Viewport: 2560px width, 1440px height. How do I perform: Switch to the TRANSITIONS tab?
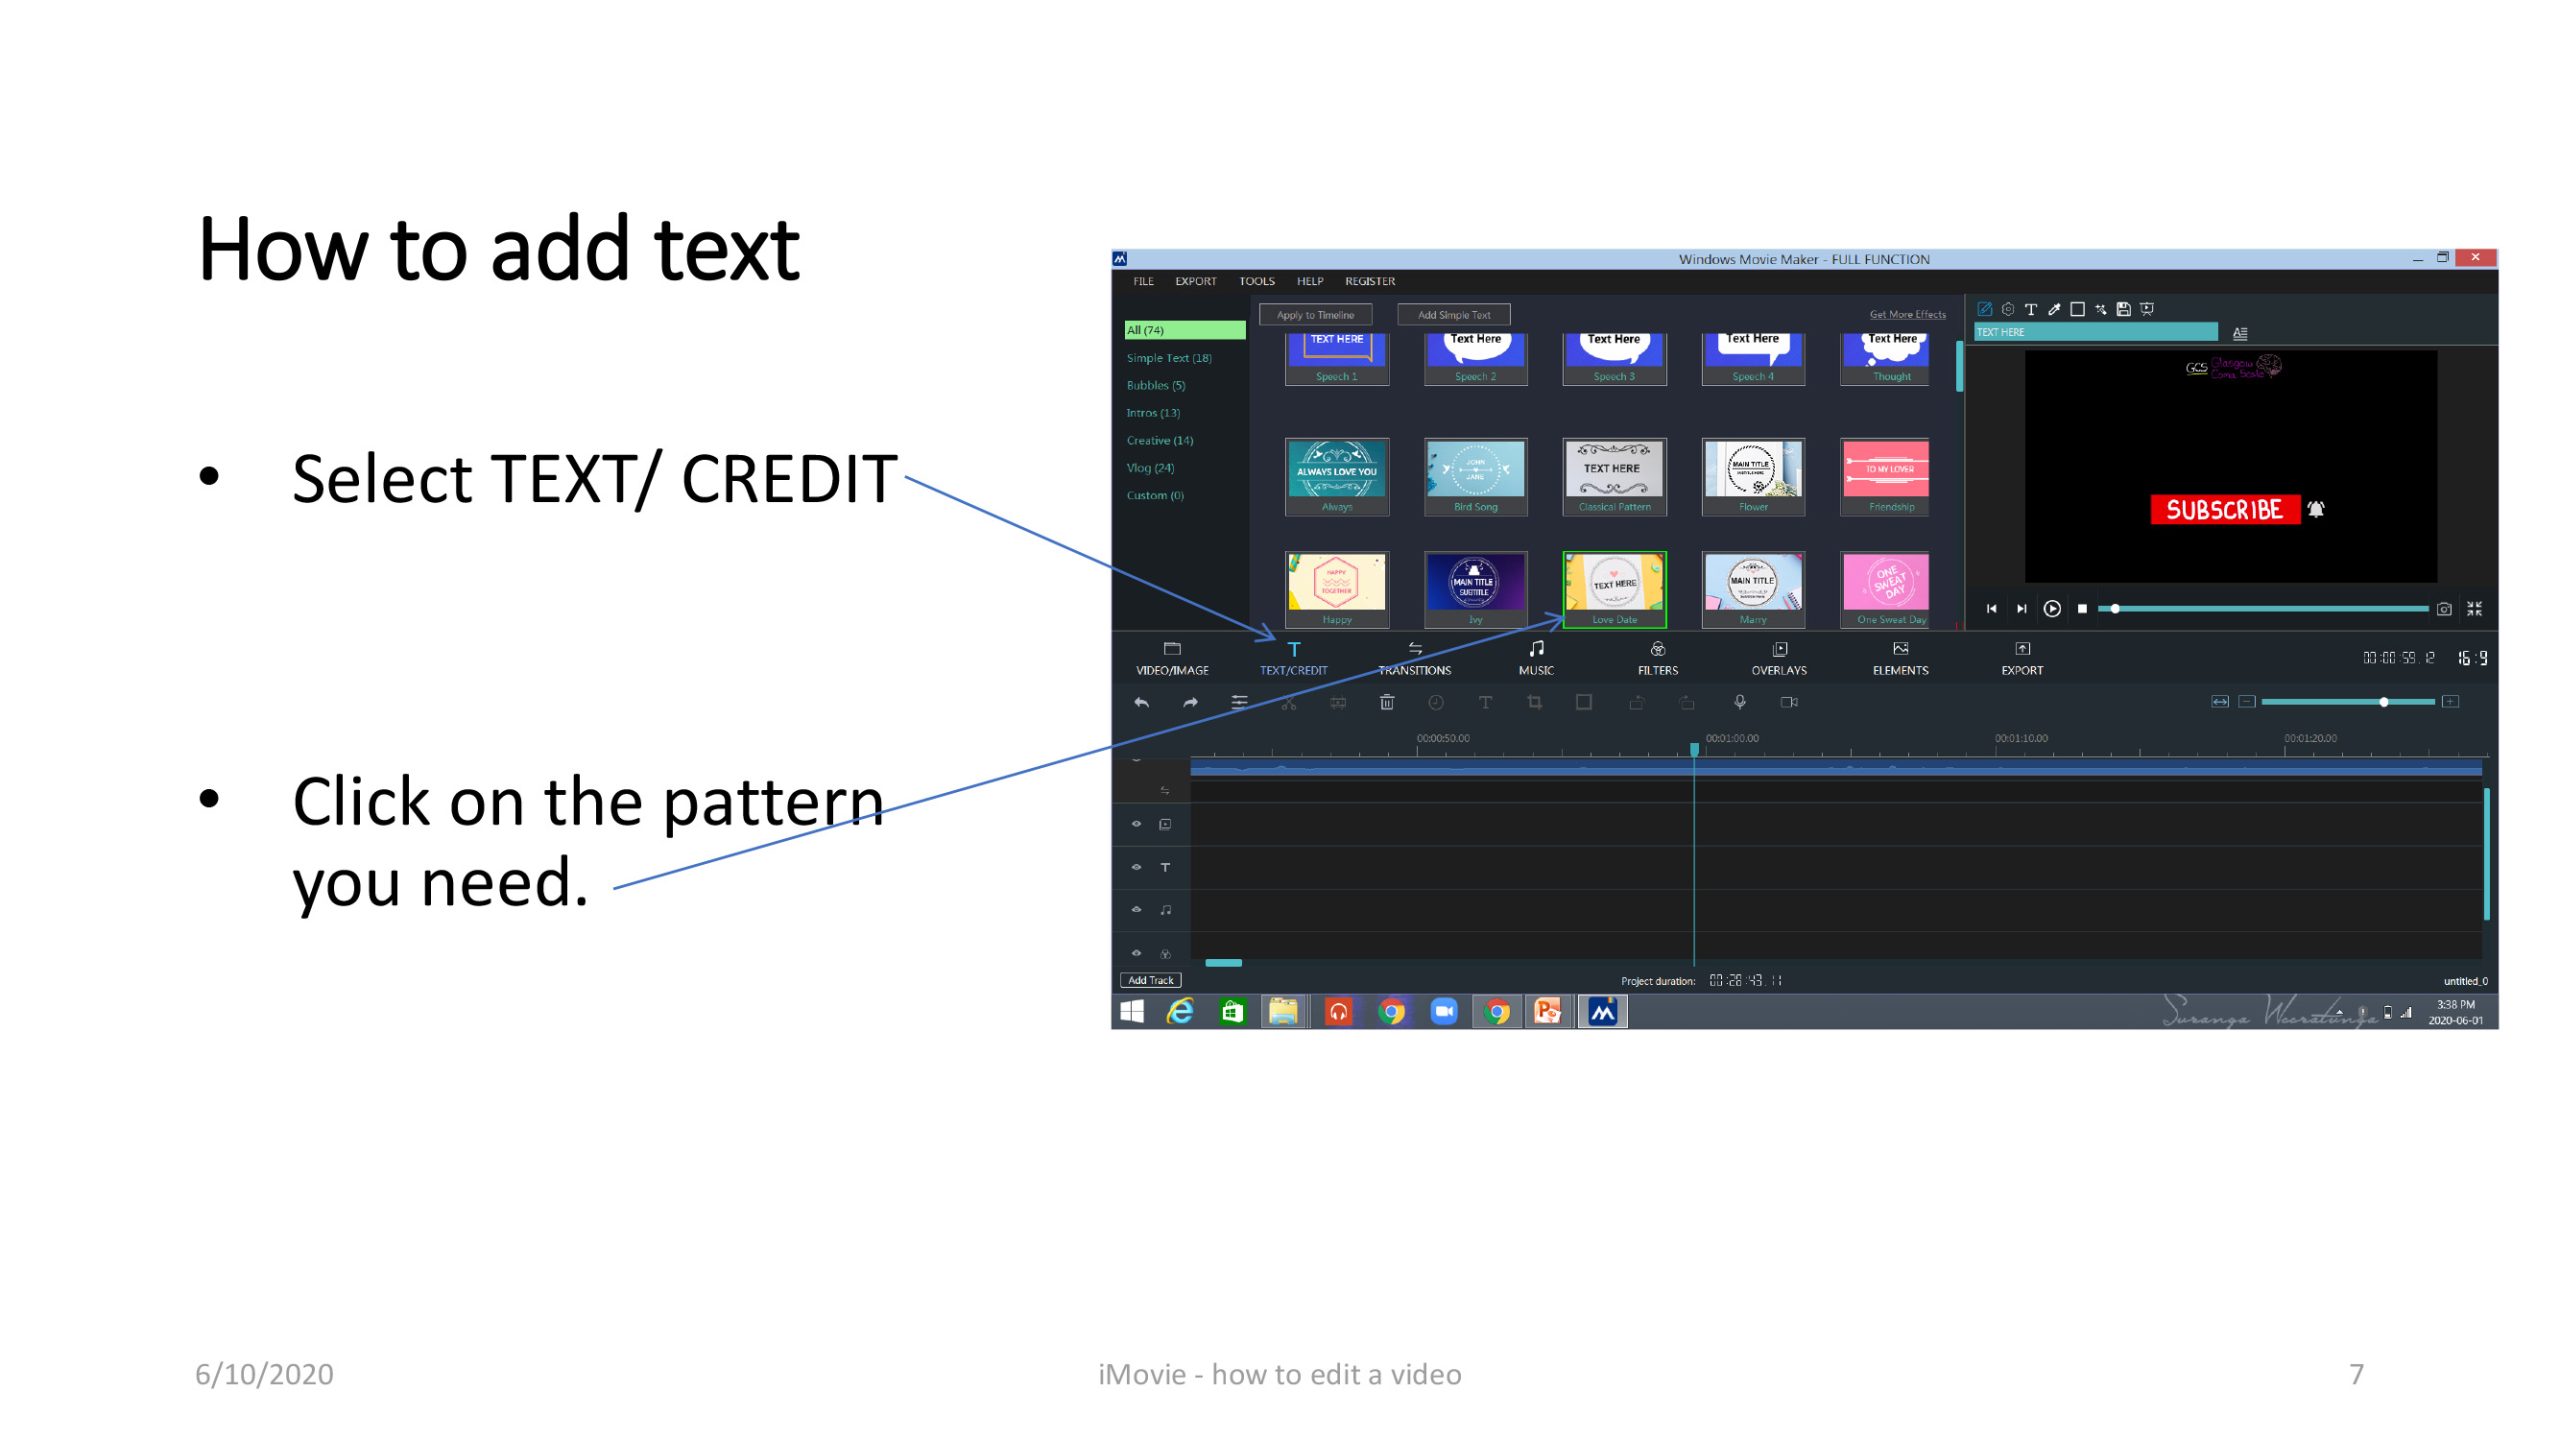click(x=1414, y=658)
